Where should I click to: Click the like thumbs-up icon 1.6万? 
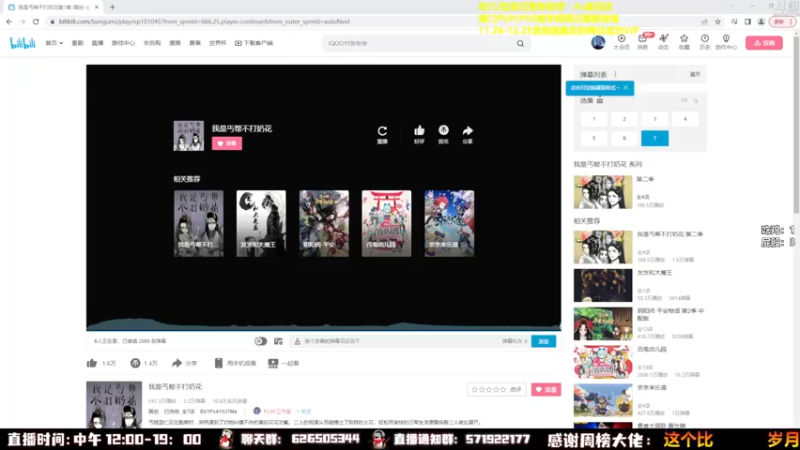92,363
